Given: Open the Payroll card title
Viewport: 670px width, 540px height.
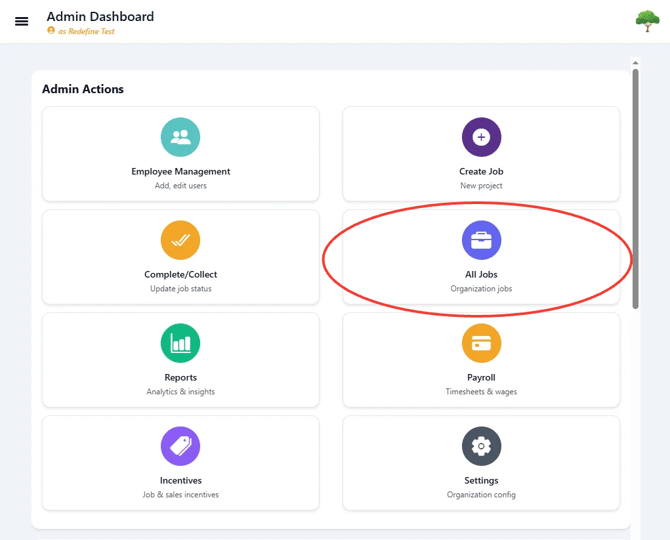Looking at the screenshot, I should coord(481,378).
